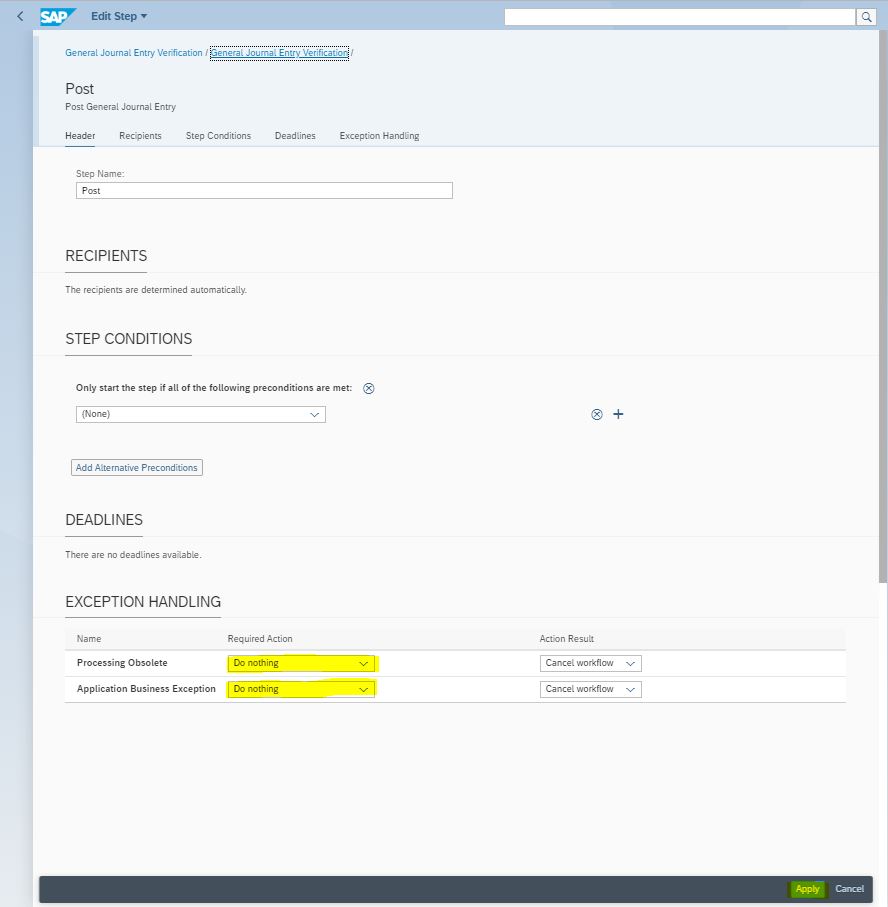The height and width of the screenshot is (907, 888).
Task: Click the Step Name input field
Action: click(264, 191)
